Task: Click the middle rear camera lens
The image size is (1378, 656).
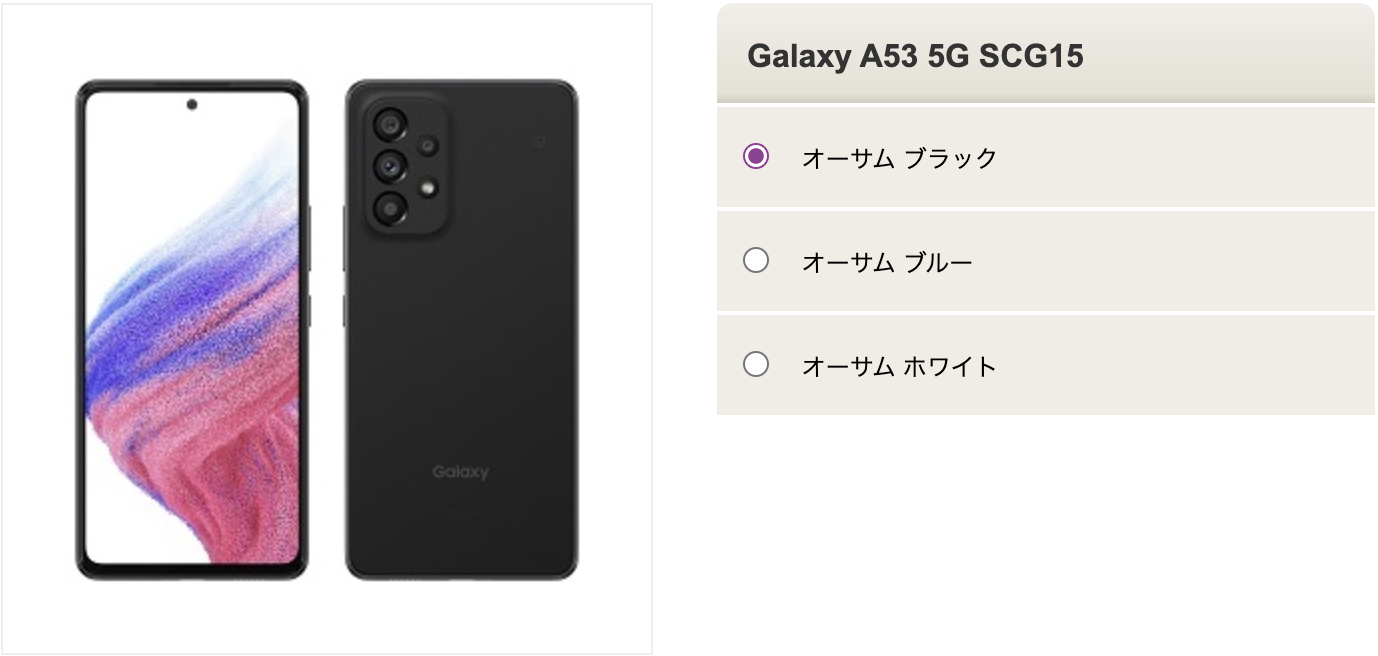Action: [389, 165]
